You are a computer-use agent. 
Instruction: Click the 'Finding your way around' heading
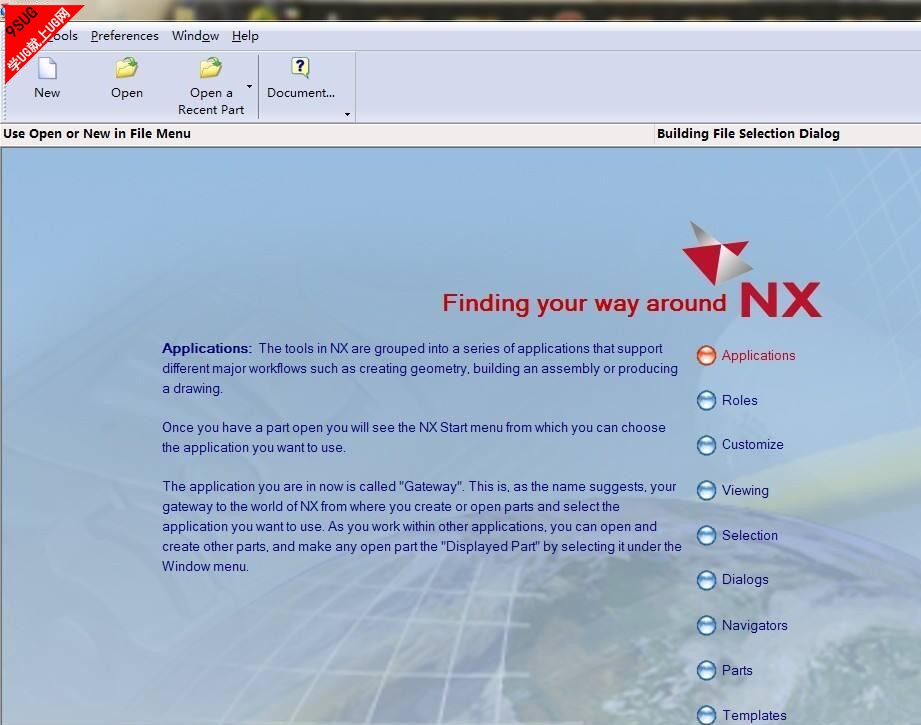point(584,303)
